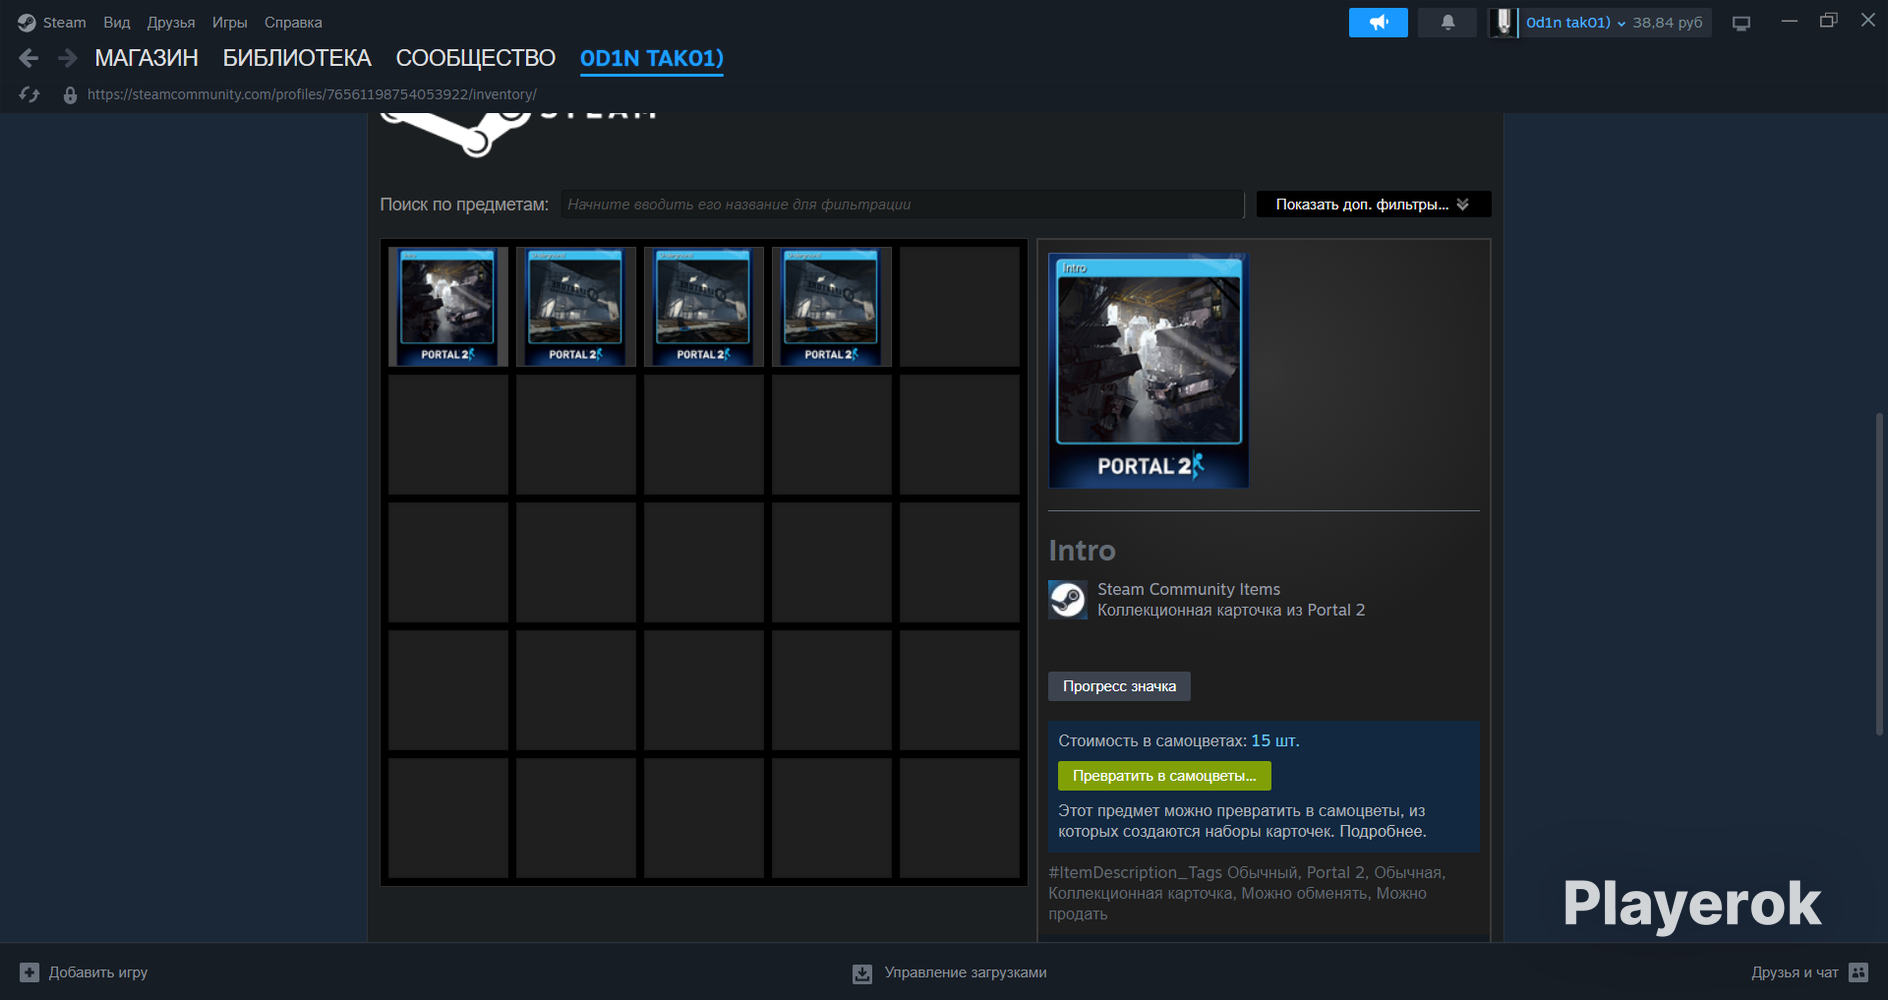Open Управление загрузками
1888x1000 pixels.
(950, 972)
